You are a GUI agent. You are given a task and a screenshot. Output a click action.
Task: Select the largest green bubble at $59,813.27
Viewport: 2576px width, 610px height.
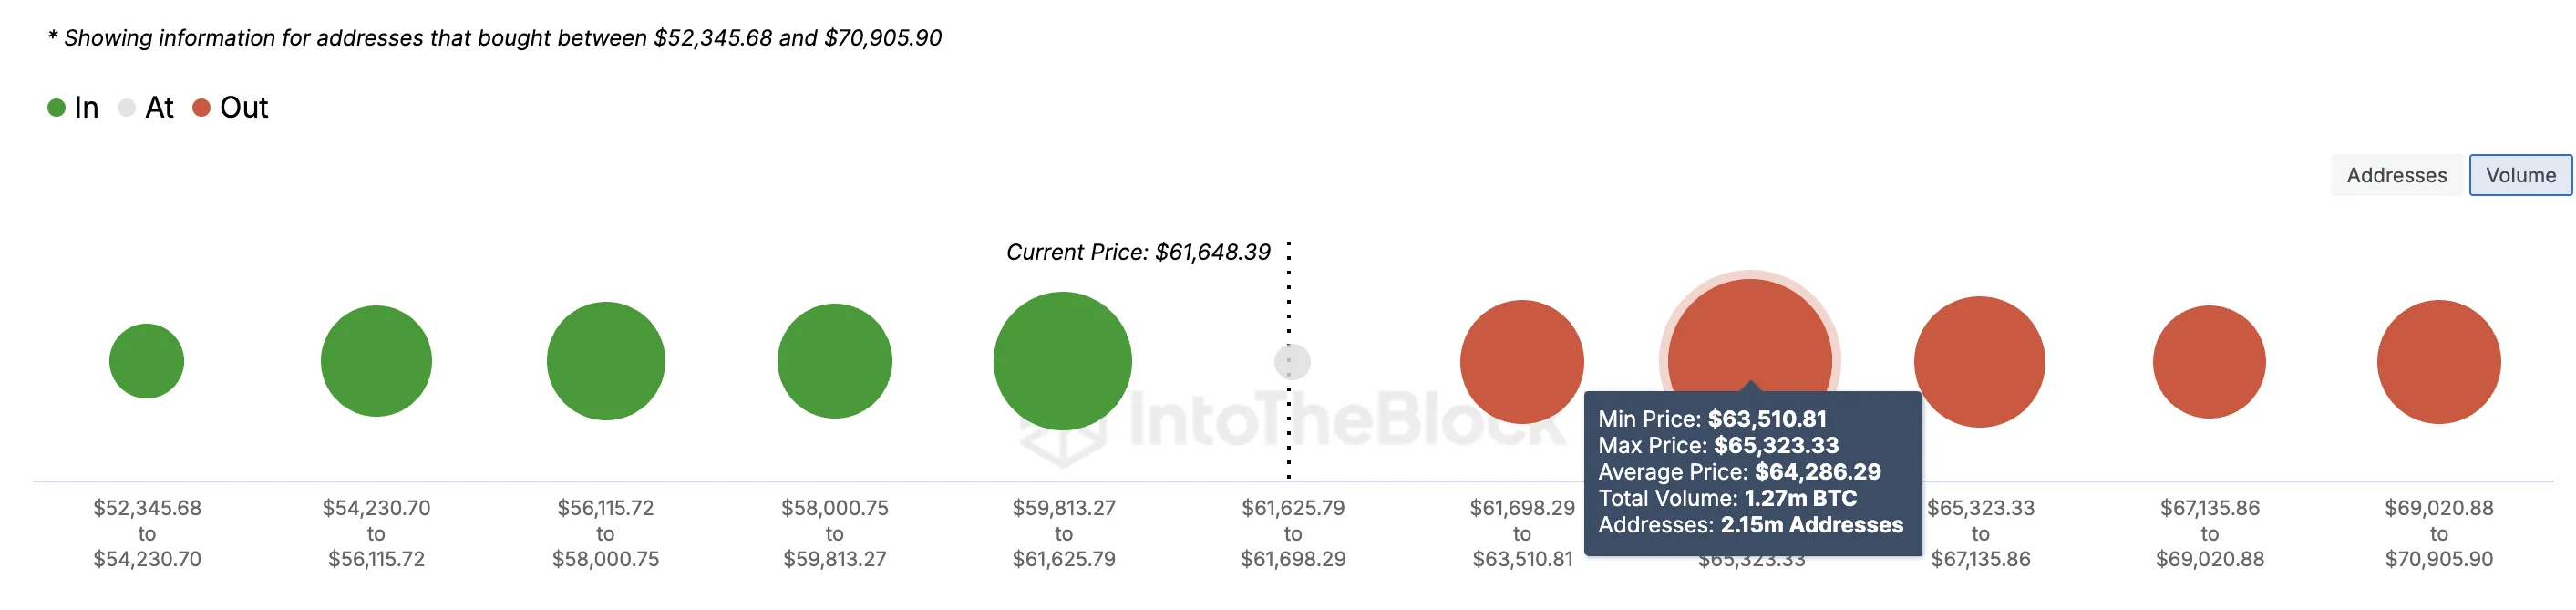1062,361
